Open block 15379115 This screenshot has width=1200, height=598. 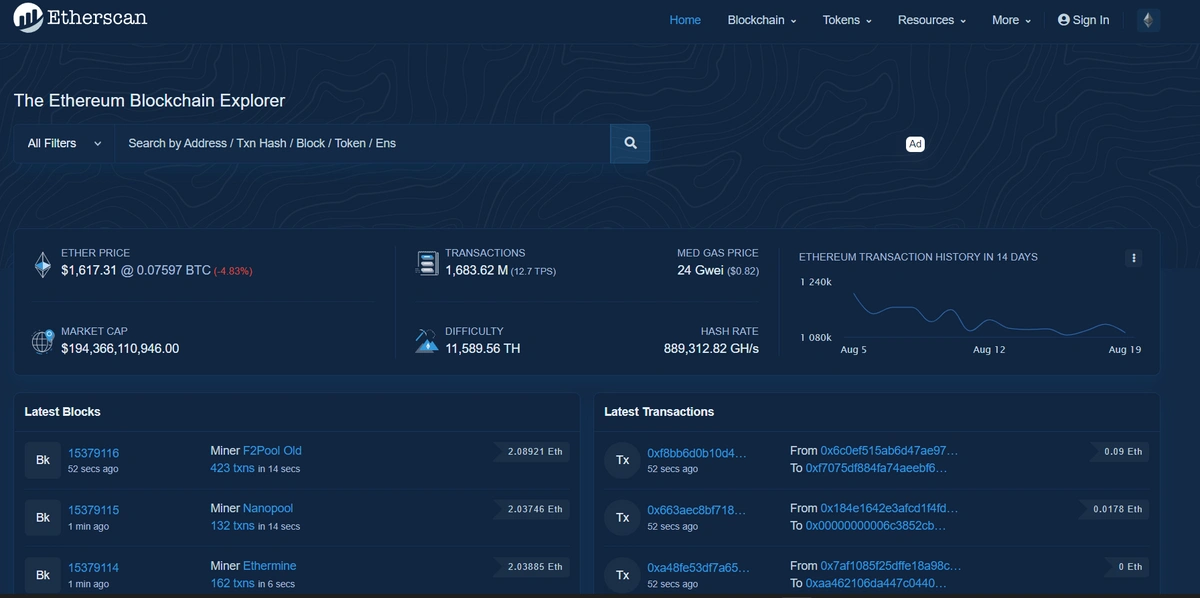(x=93, y=510)
